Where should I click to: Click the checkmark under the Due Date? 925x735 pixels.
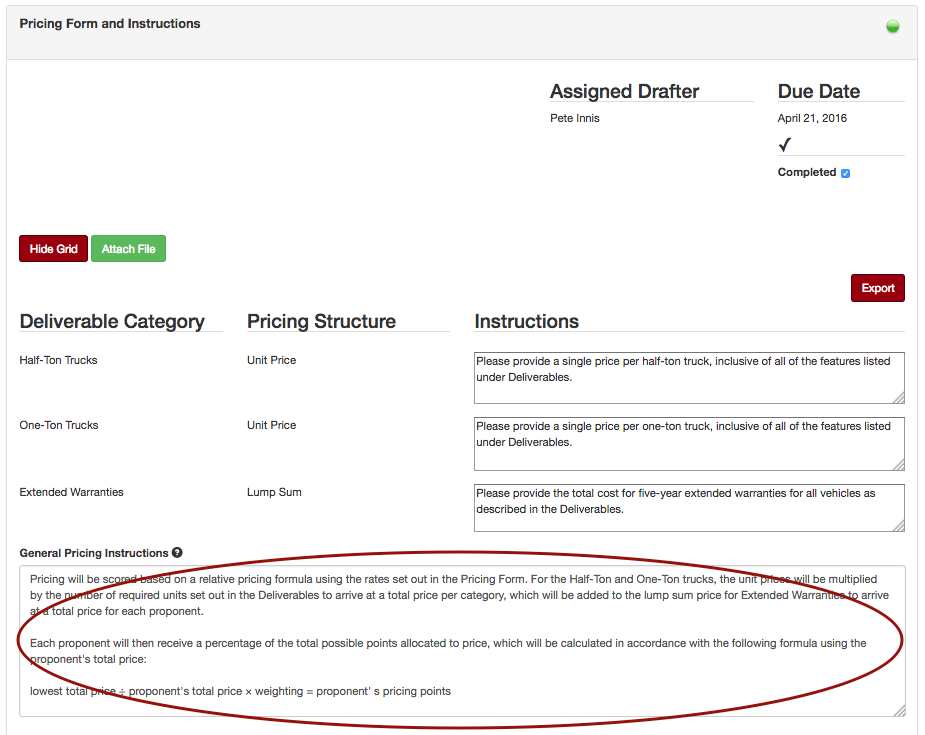784,144
